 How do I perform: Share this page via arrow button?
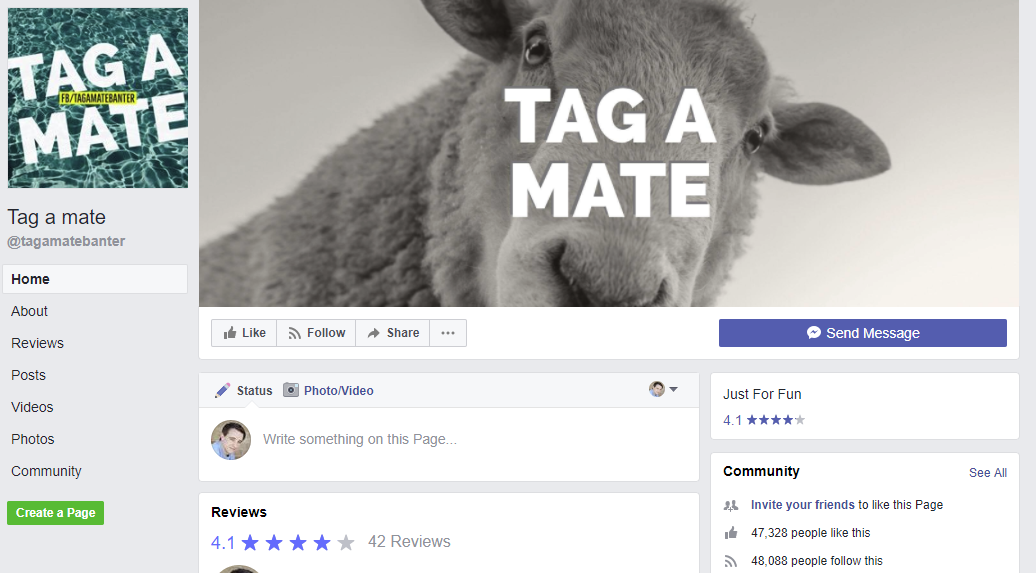pos(393,333)
